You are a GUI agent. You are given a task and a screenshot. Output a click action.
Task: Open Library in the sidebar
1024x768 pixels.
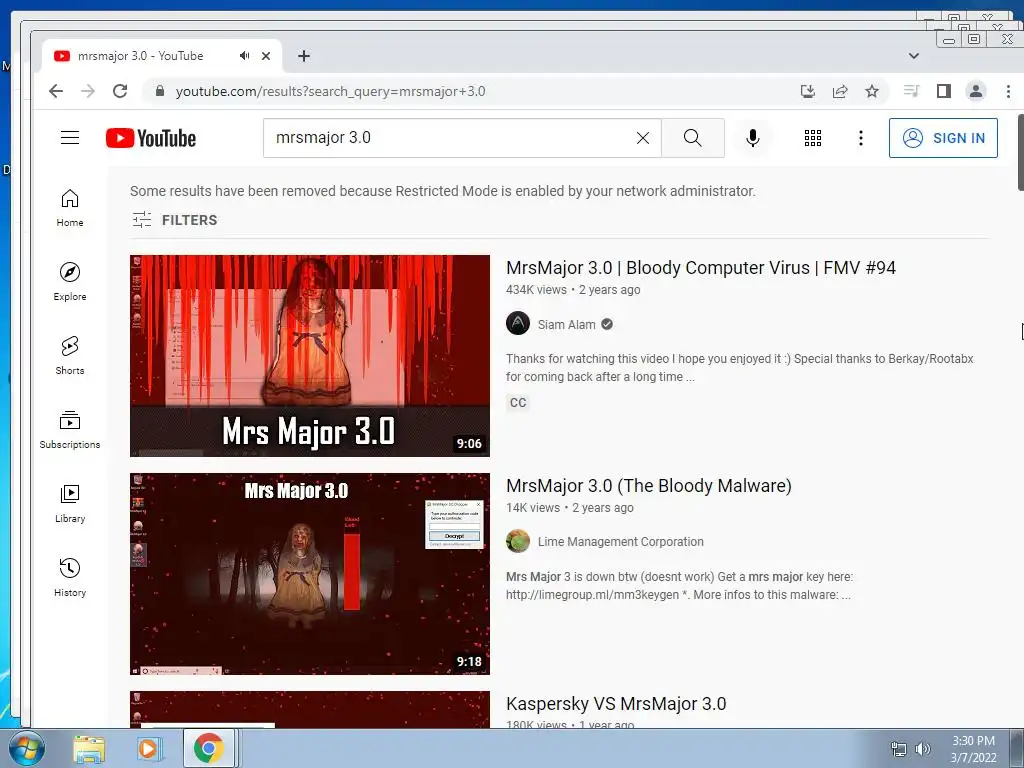70,504
